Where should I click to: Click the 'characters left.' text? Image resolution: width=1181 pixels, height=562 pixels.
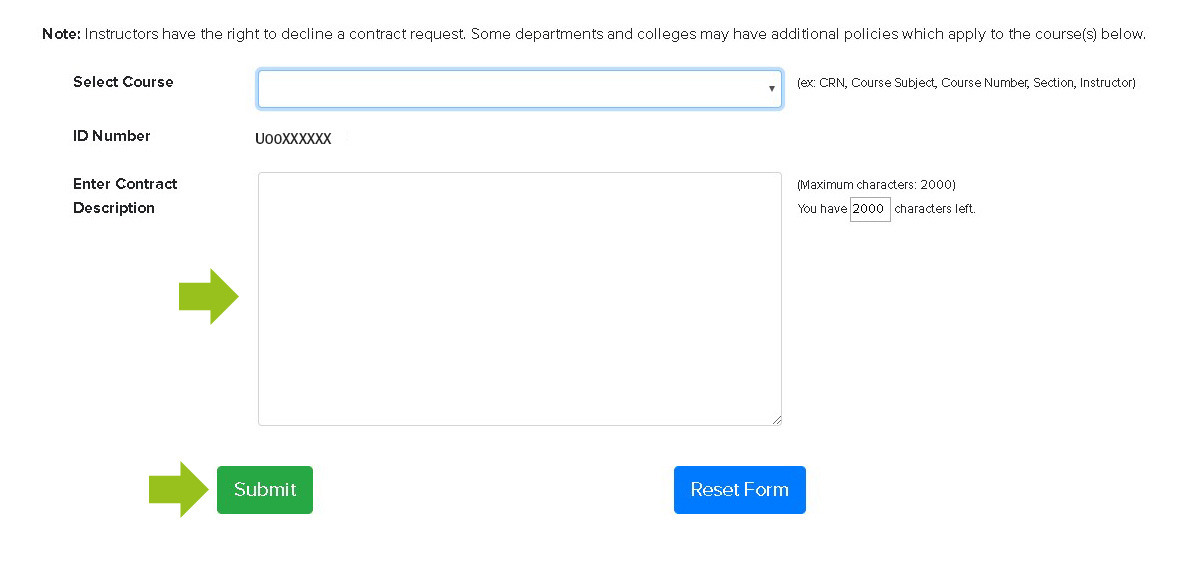pos(934,209)
